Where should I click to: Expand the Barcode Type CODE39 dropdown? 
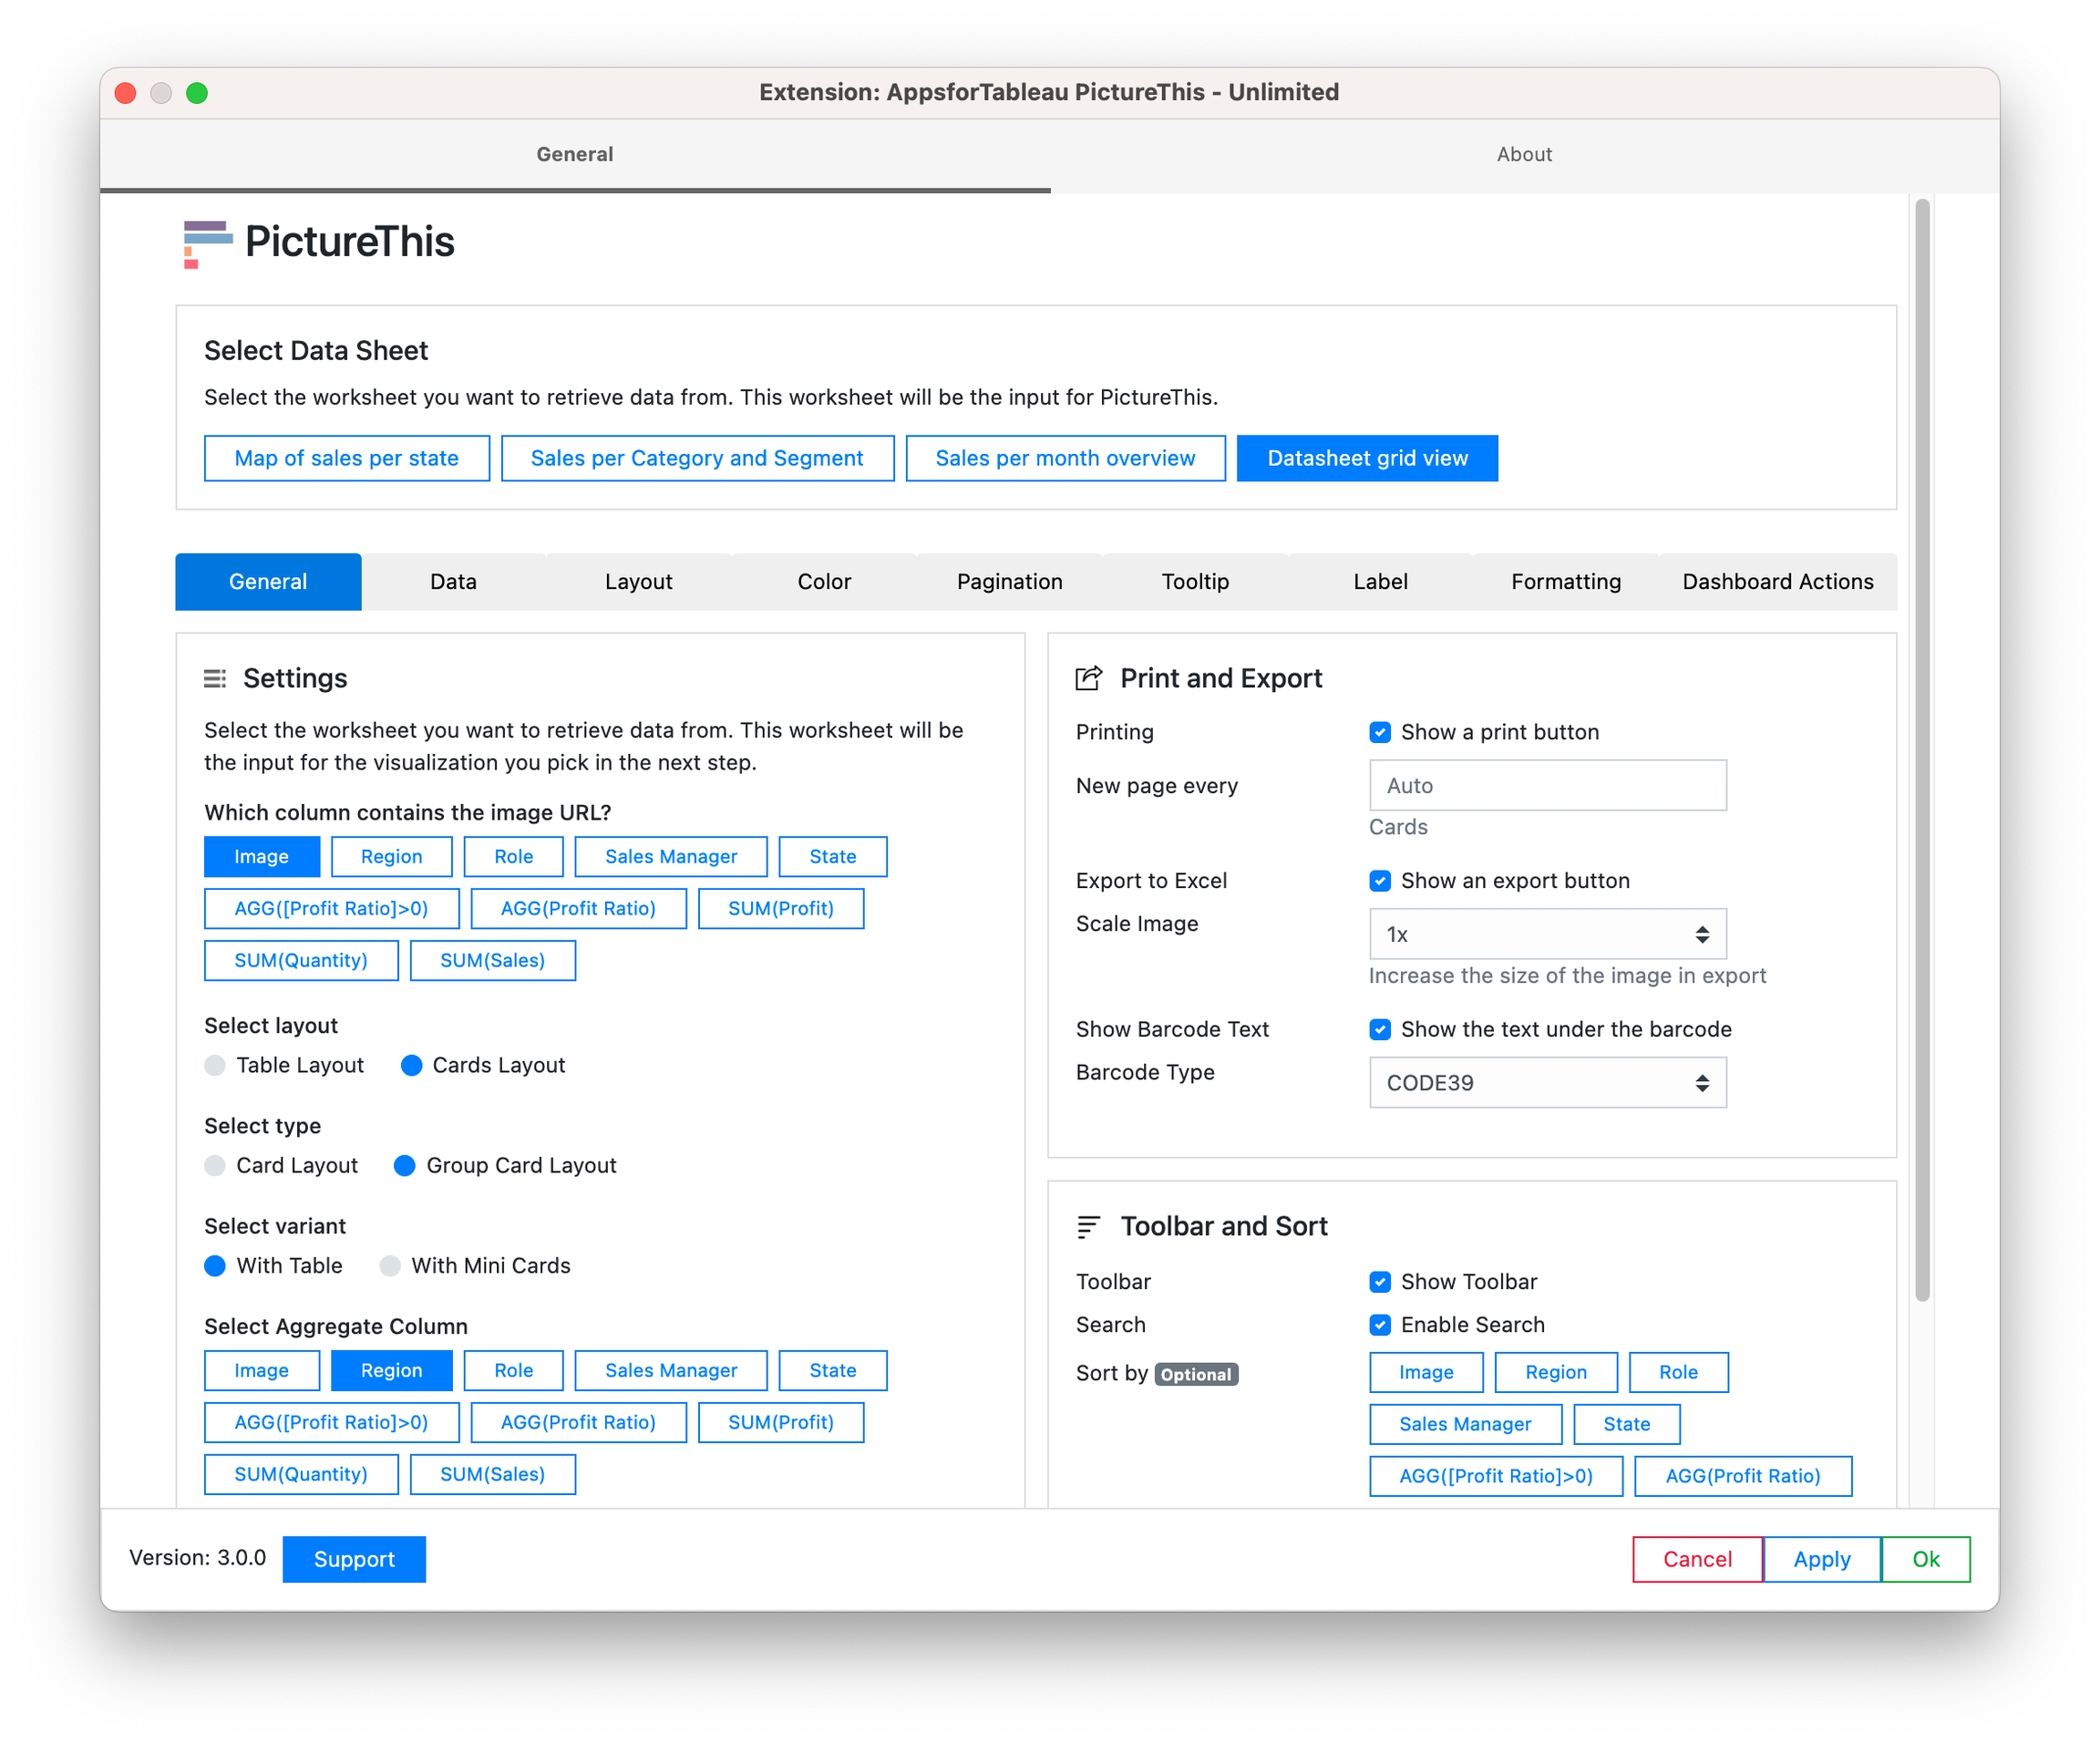(x=1547, y=1083)
